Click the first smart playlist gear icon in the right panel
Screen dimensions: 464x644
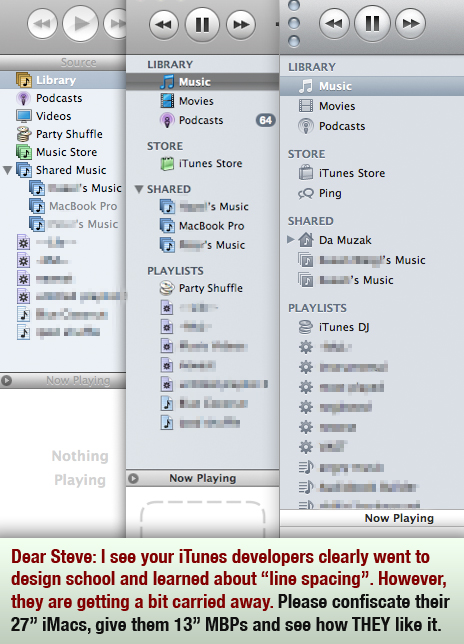pos(306,347)
